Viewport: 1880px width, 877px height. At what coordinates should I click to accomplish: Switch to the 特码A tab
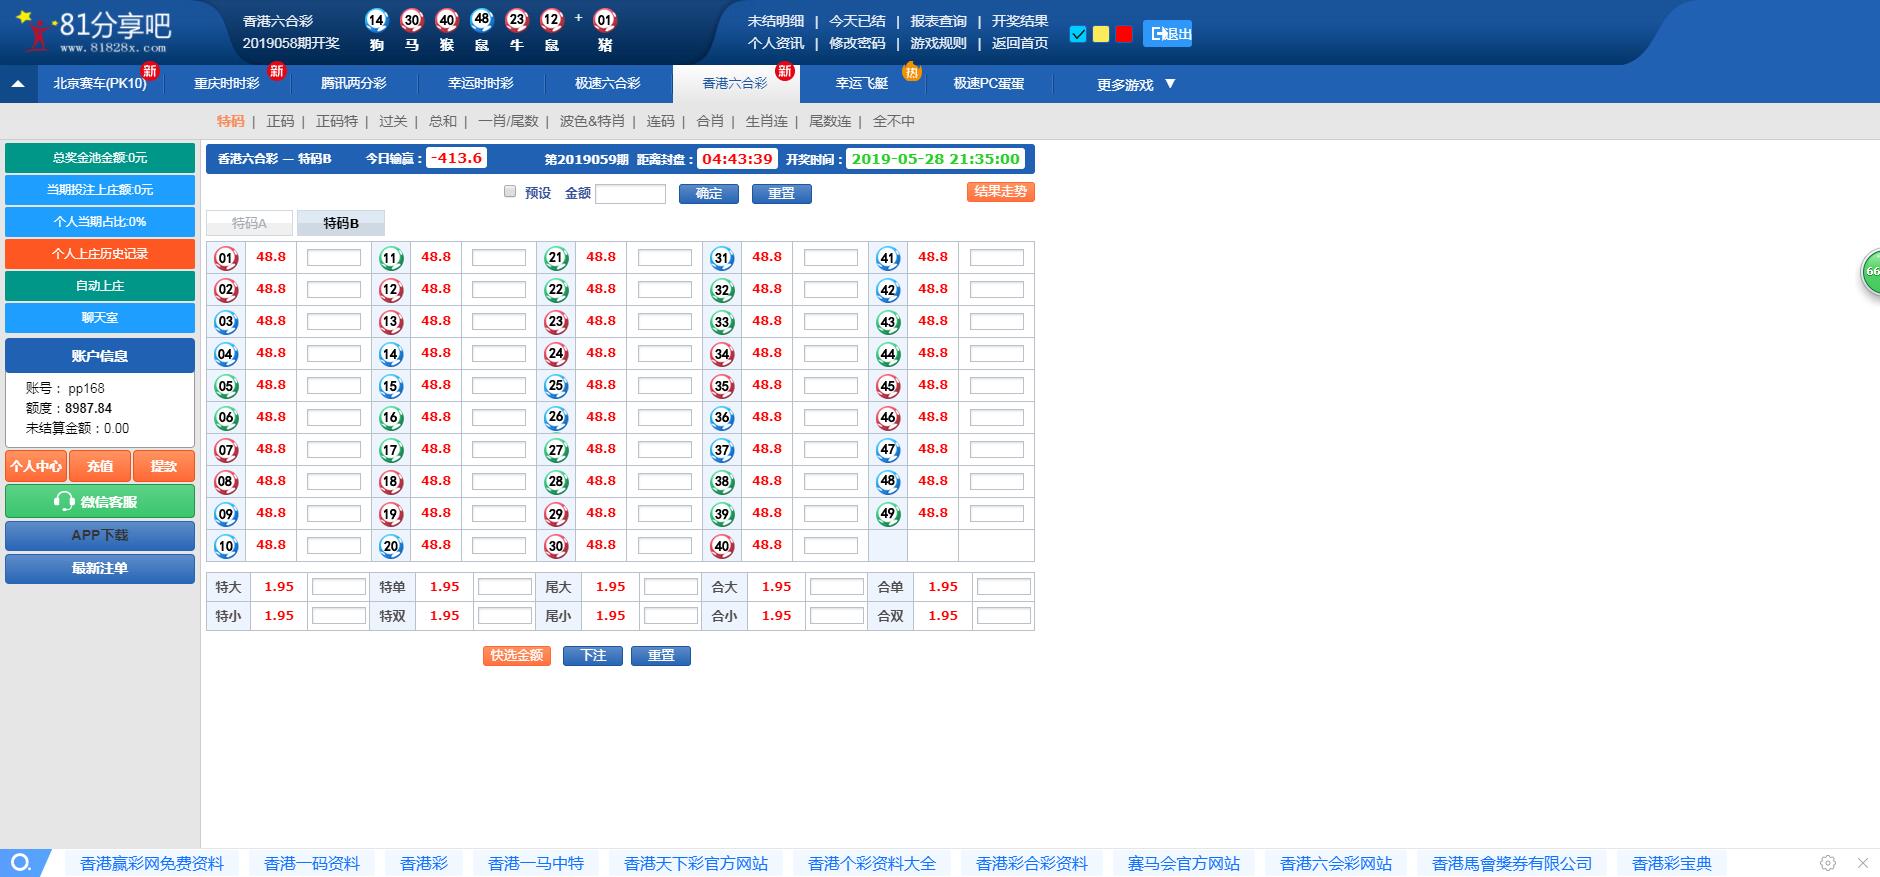tap(249, 223)
